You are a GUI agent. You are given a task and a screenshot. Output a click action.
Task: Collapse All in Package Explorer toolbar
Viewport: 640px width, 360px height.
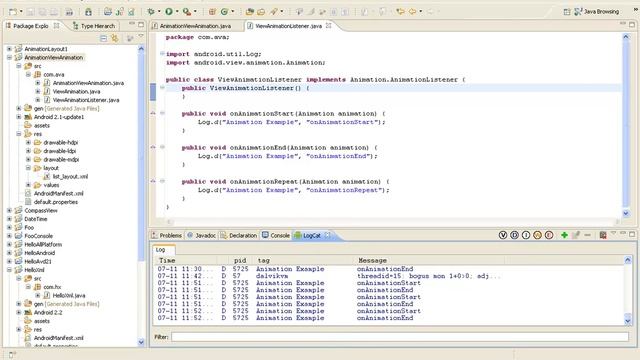[x=104, y=38]
